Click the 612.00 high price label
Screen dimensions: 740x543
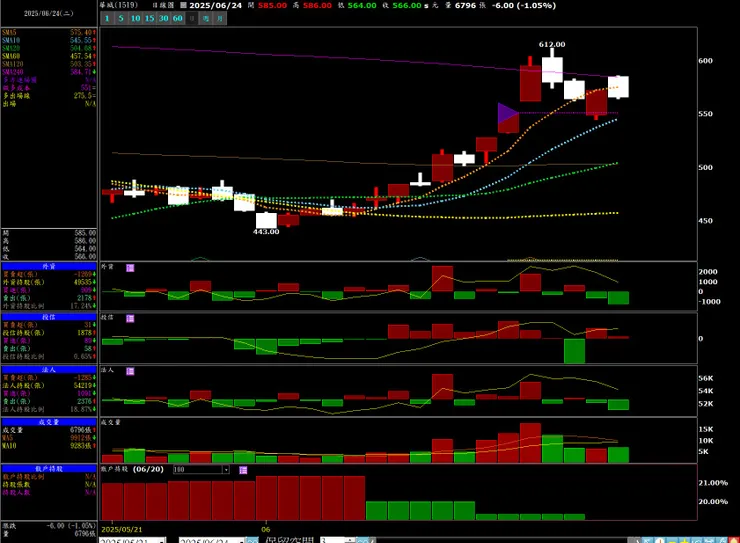[552, 44]
